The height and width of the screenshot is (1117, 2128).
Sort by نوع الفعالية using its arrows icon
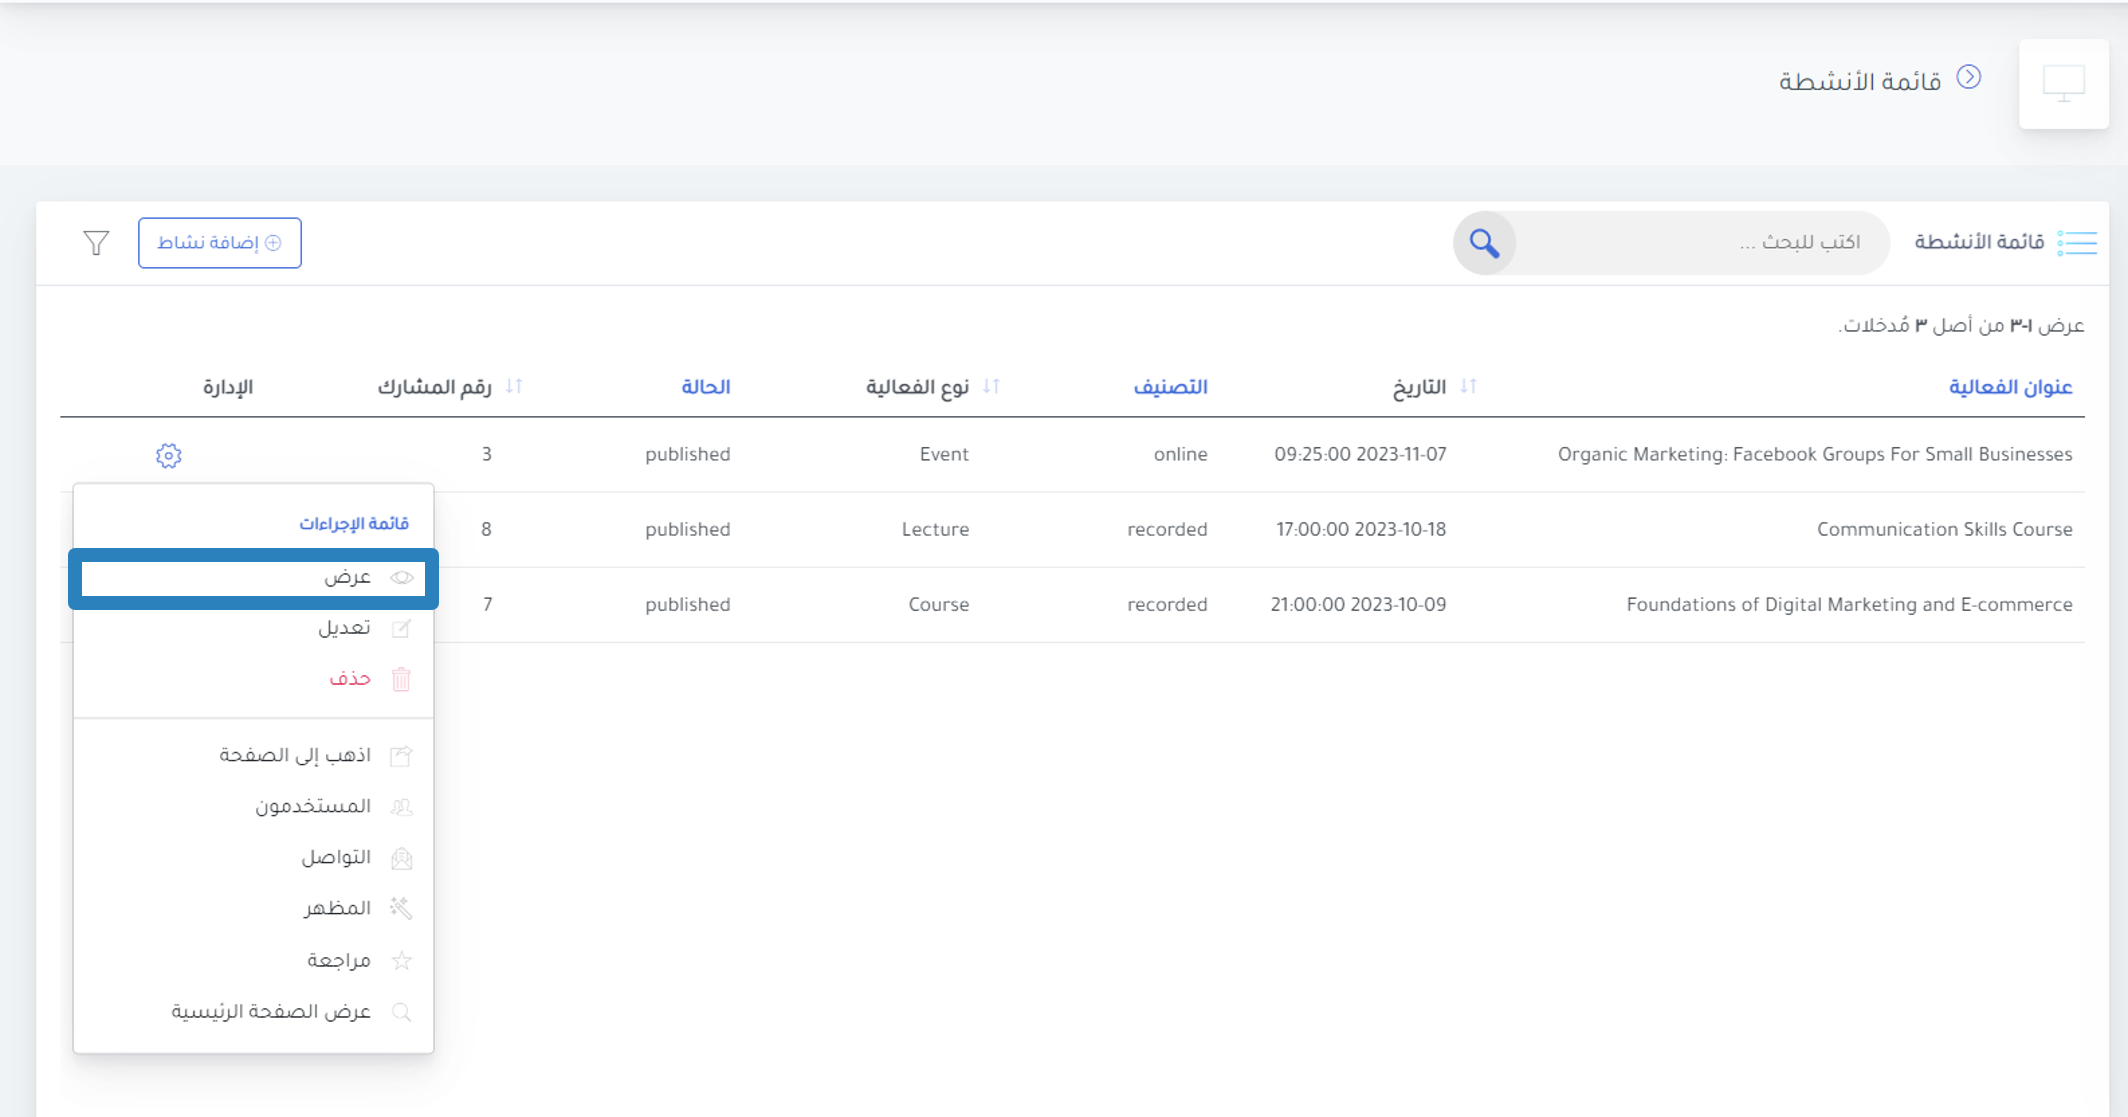pos(991,386)
